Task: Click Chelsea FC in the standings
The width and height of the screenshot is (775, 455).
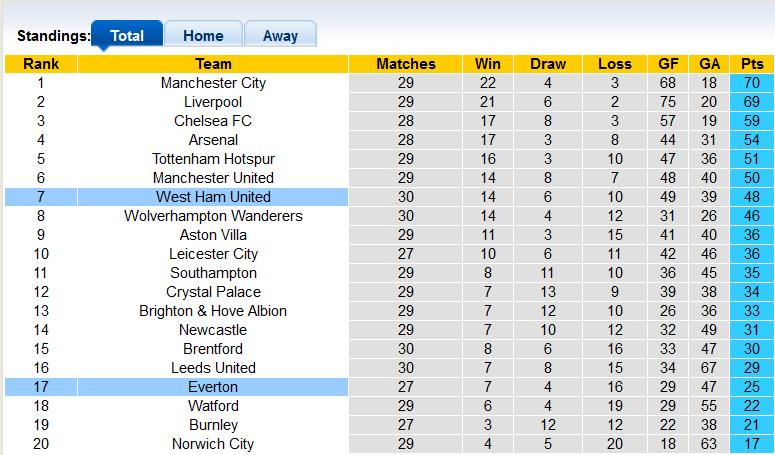Action: pos(213,121)
